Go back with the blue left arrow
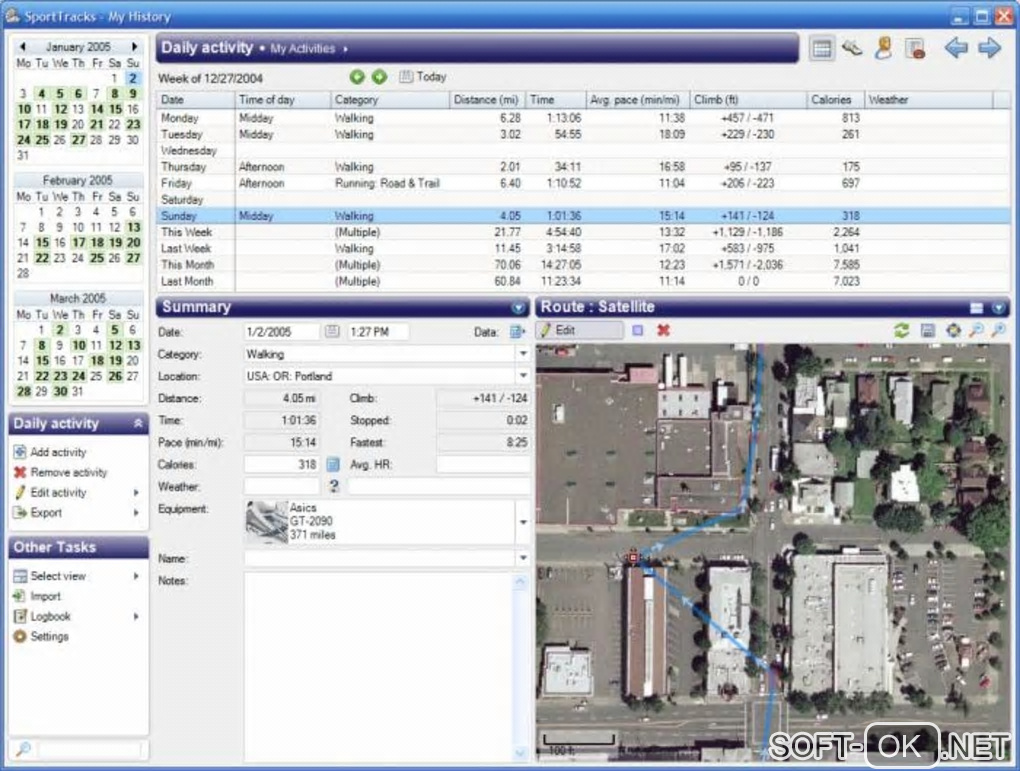Viewport: 1020px width, 771px height. coord(956,47)
